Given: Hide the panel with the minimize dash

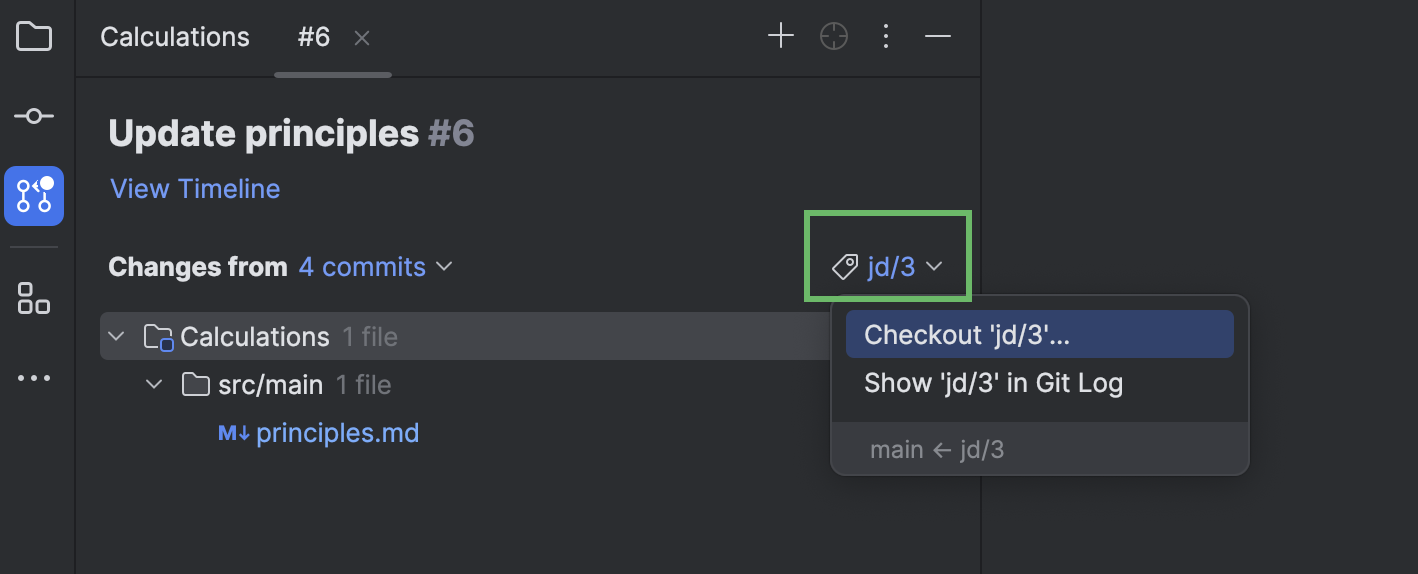Looking at the screenshot, I should point(937,37).
